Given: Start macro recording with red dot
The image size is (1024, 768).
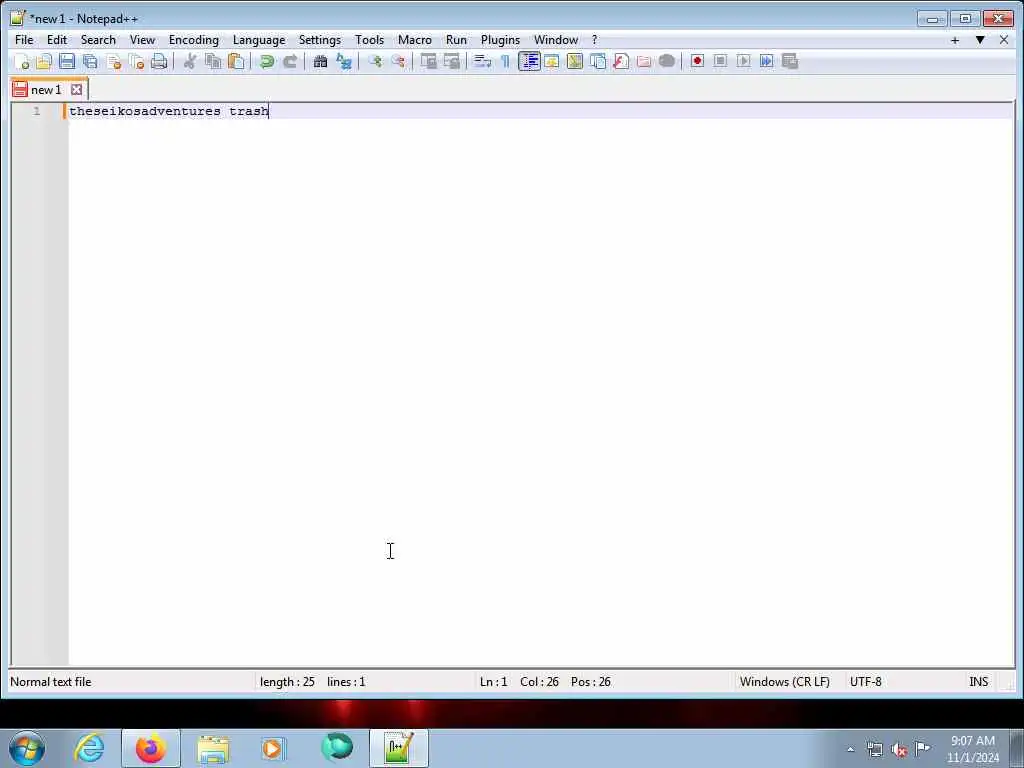Looking at the screenshot, I should tap(697, 61).
